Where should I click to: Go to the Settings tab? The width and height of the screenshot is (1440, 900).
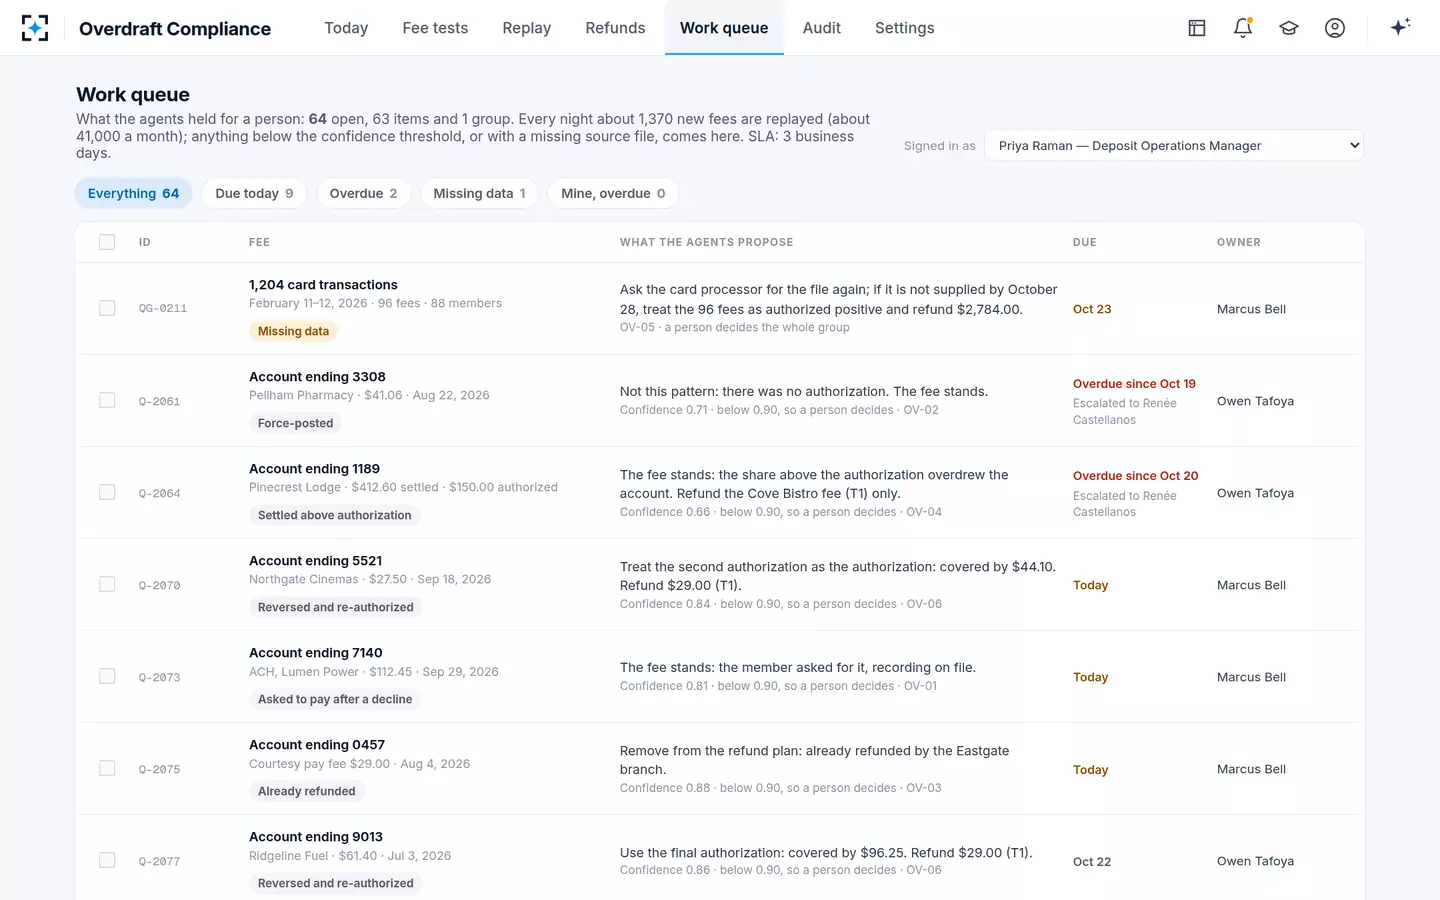[x=905, y=28]
